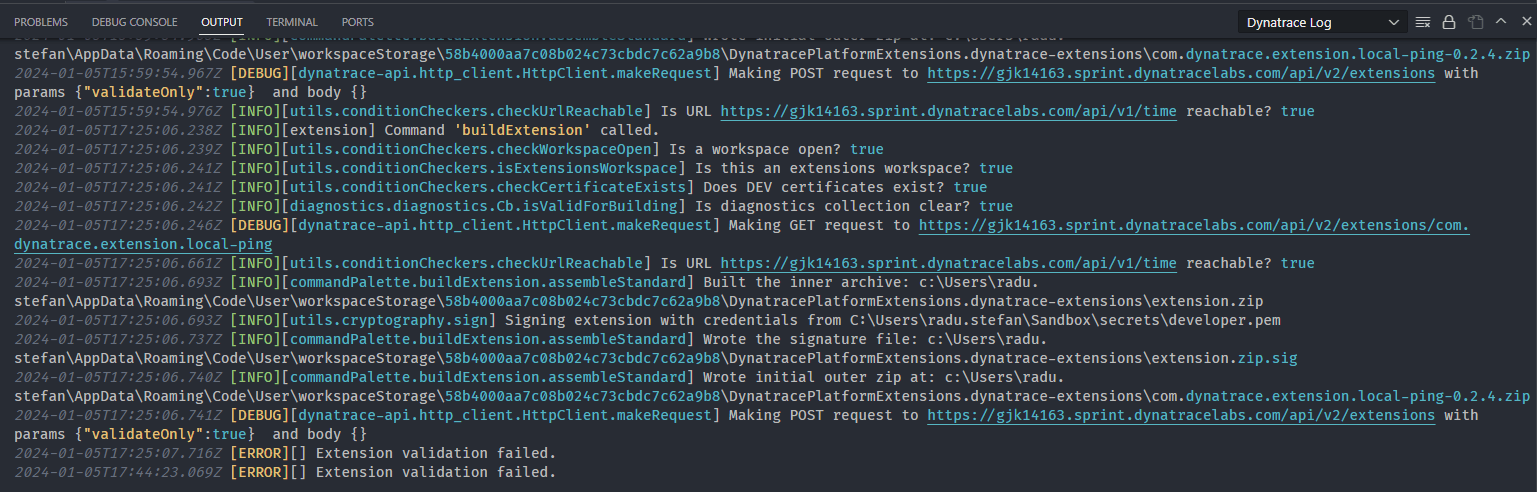This screenshot has height=492, width=1537.
Task: Click the [utils.conditionCheckers.checkWorkspaceOpen] log source
Action: [470, 149]
